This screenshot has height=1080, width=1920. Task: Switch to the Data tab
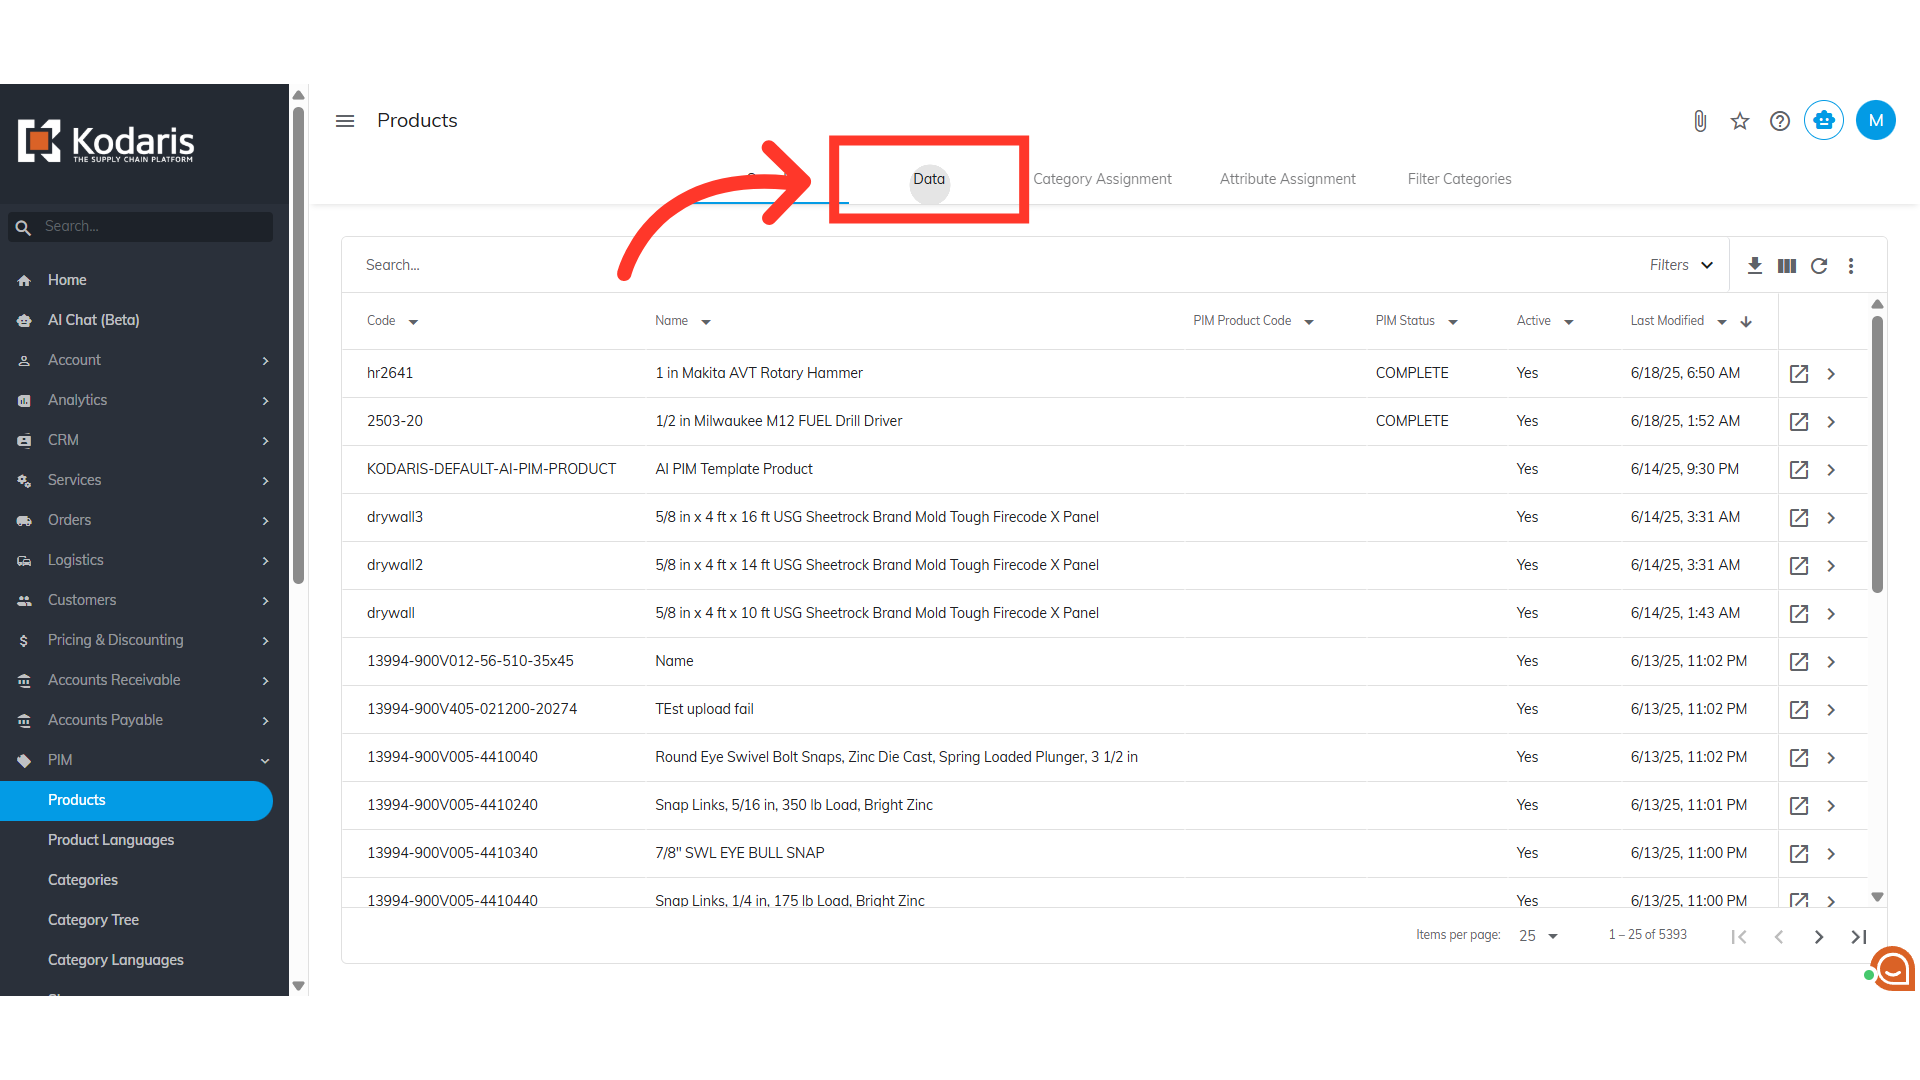tap(928, 179)
